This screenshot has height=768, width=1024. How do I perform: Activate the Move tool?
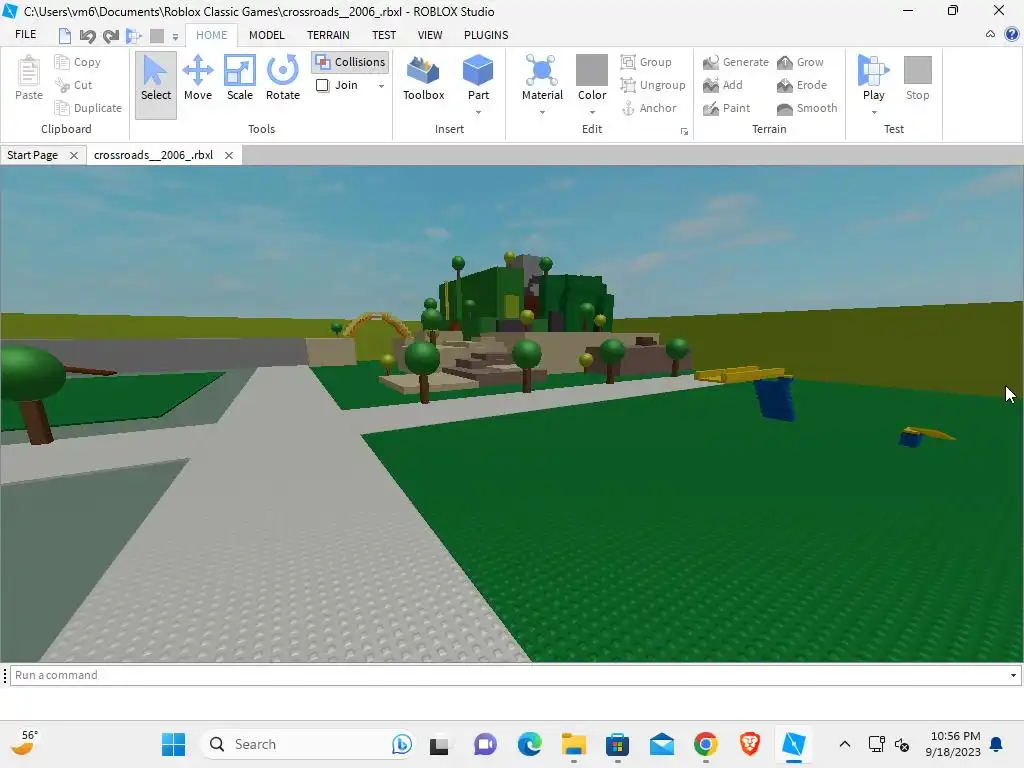point(198,78)
